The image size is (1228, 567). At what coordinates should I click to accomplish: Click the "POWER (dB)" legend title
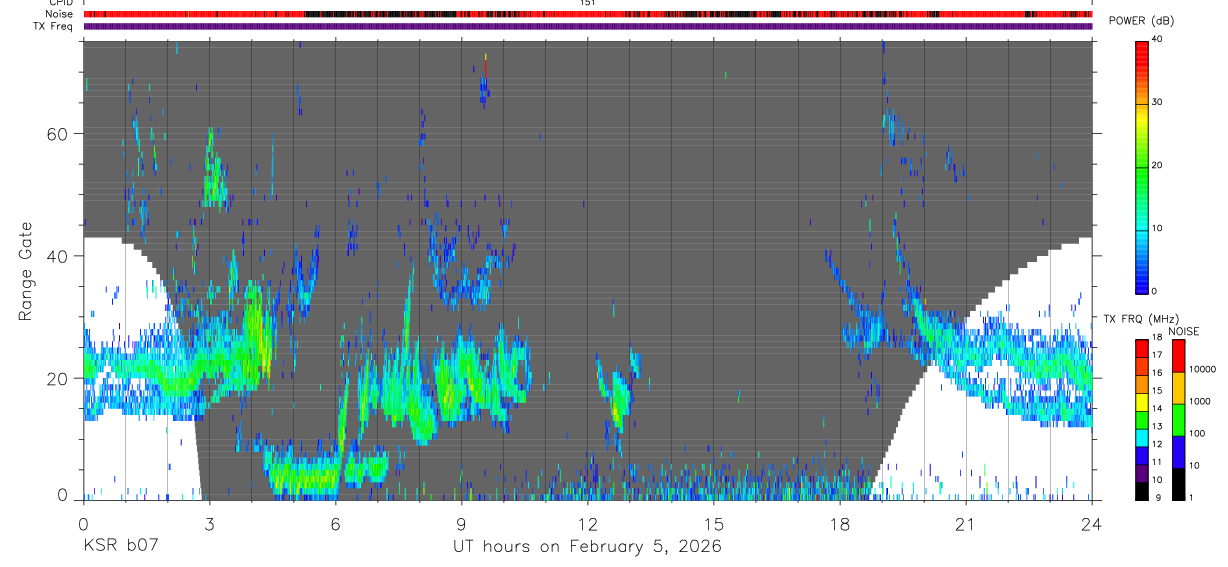pos(1142,22)
